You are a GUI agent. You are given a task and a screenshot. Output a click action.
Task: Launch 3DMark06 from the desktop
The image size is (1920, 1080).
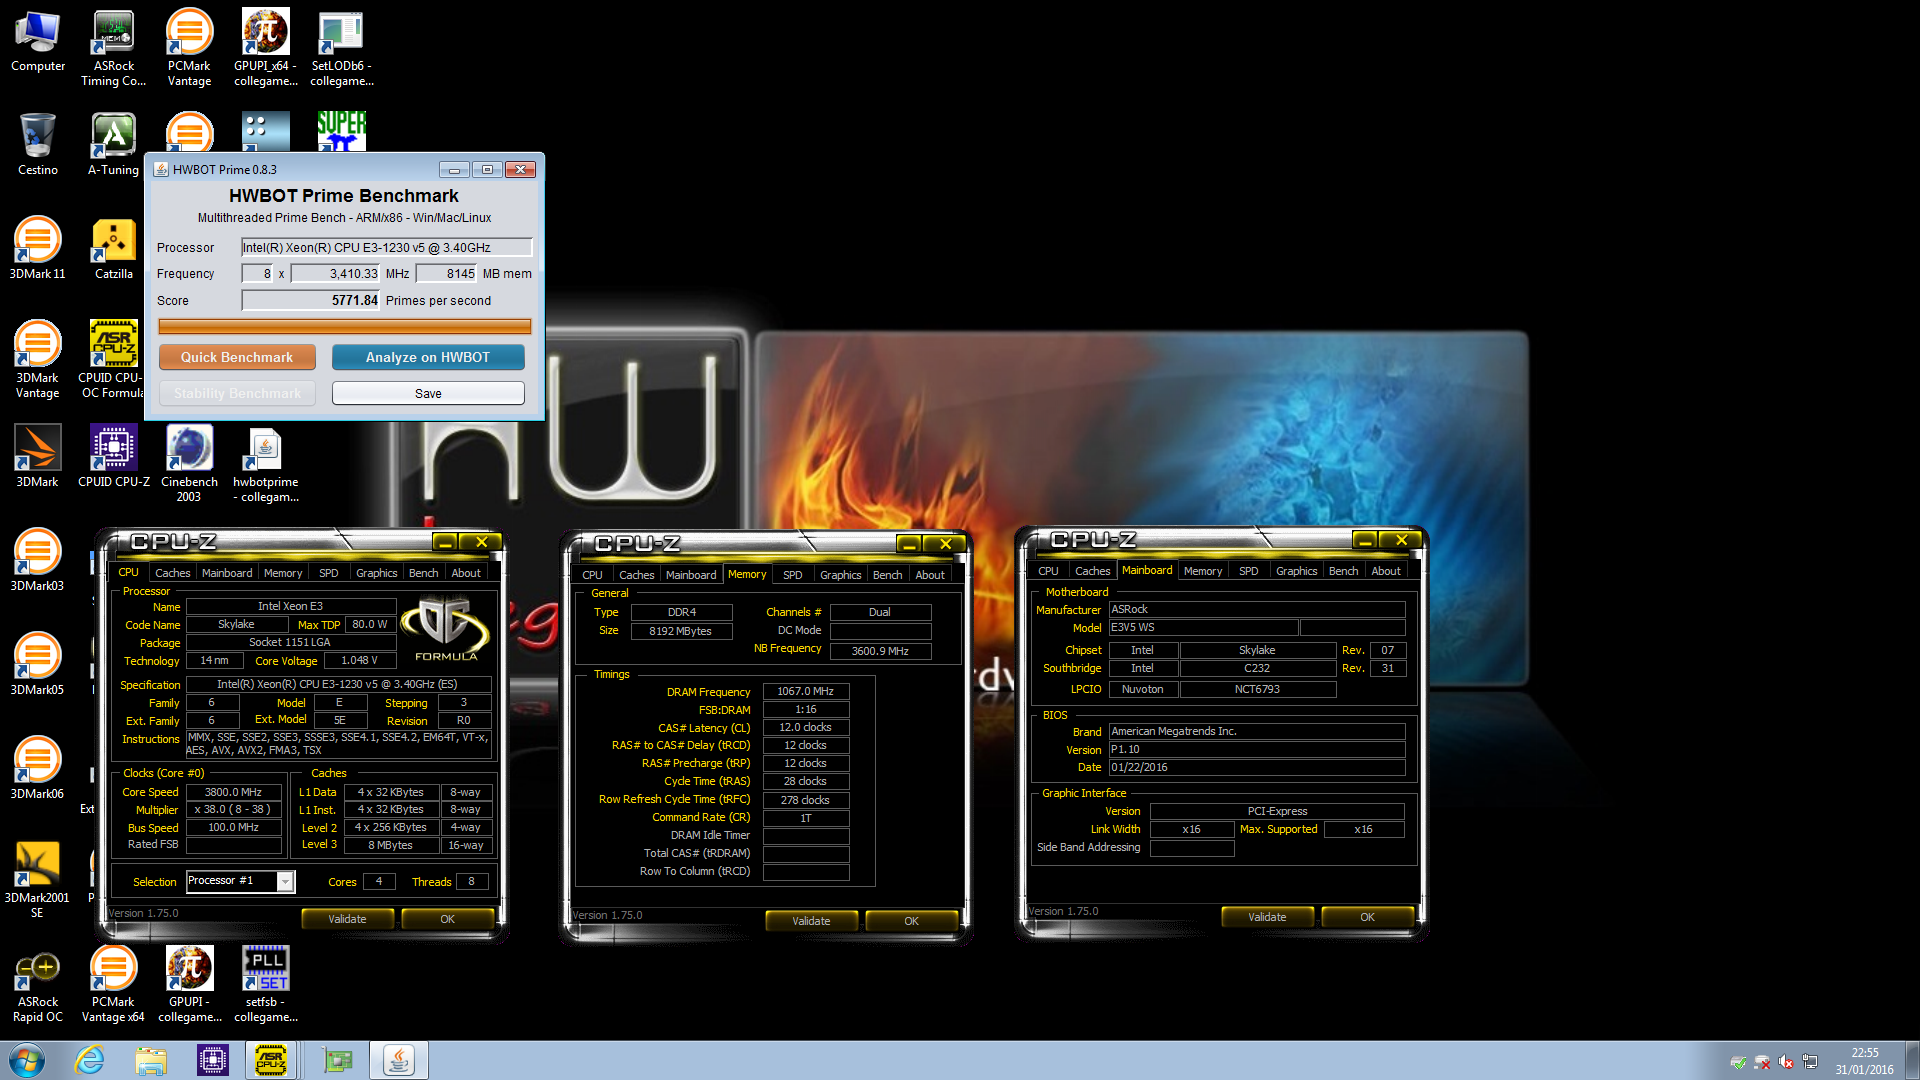(38, 768)
